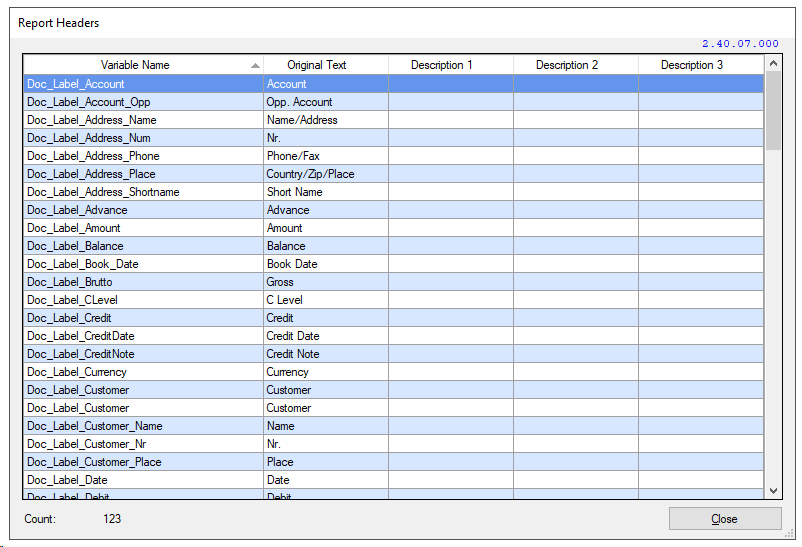
Task: Click the Report Headers window title
Action: click(x=58, y=23)
